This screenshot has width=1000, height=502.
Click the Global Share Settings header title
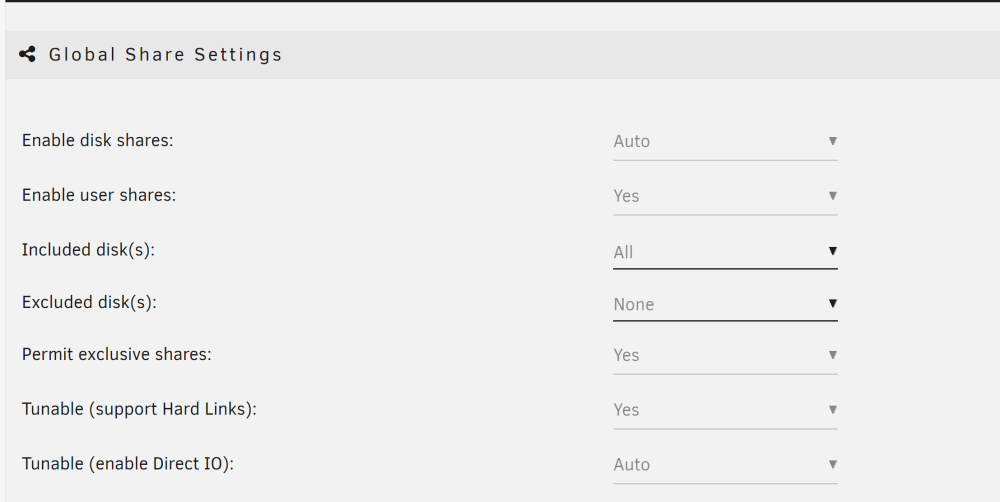[165, 55]
